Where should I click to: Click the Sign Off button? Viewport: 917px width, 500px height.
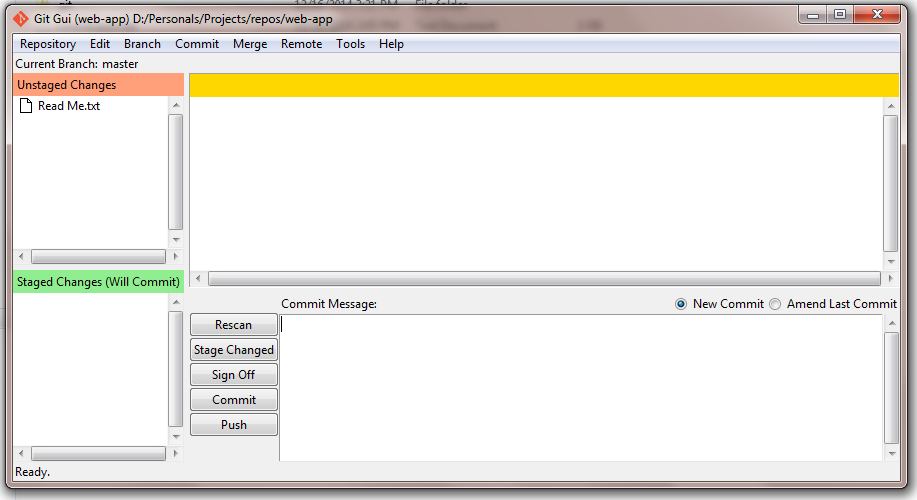(x=233, y=375)
